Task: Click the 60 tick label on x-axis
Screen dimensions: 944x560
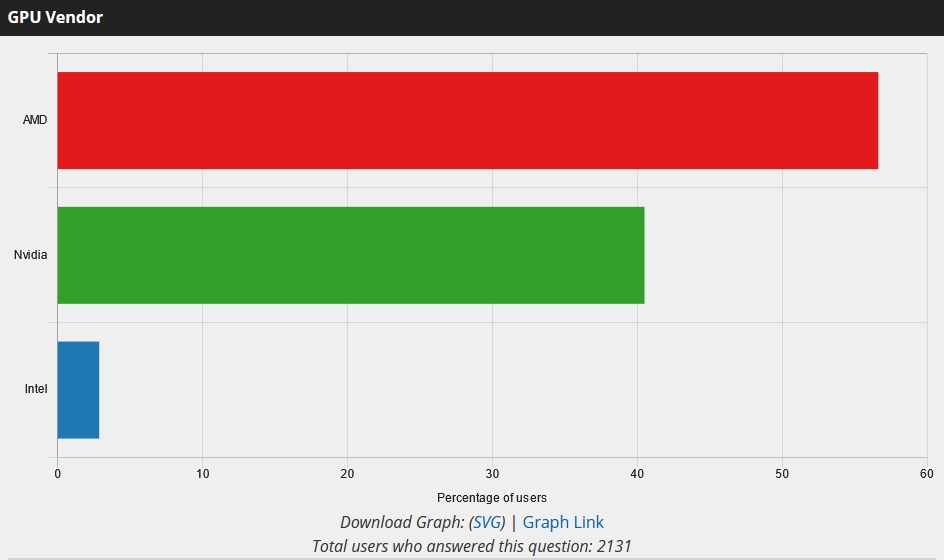Action: tap(927, 474)
